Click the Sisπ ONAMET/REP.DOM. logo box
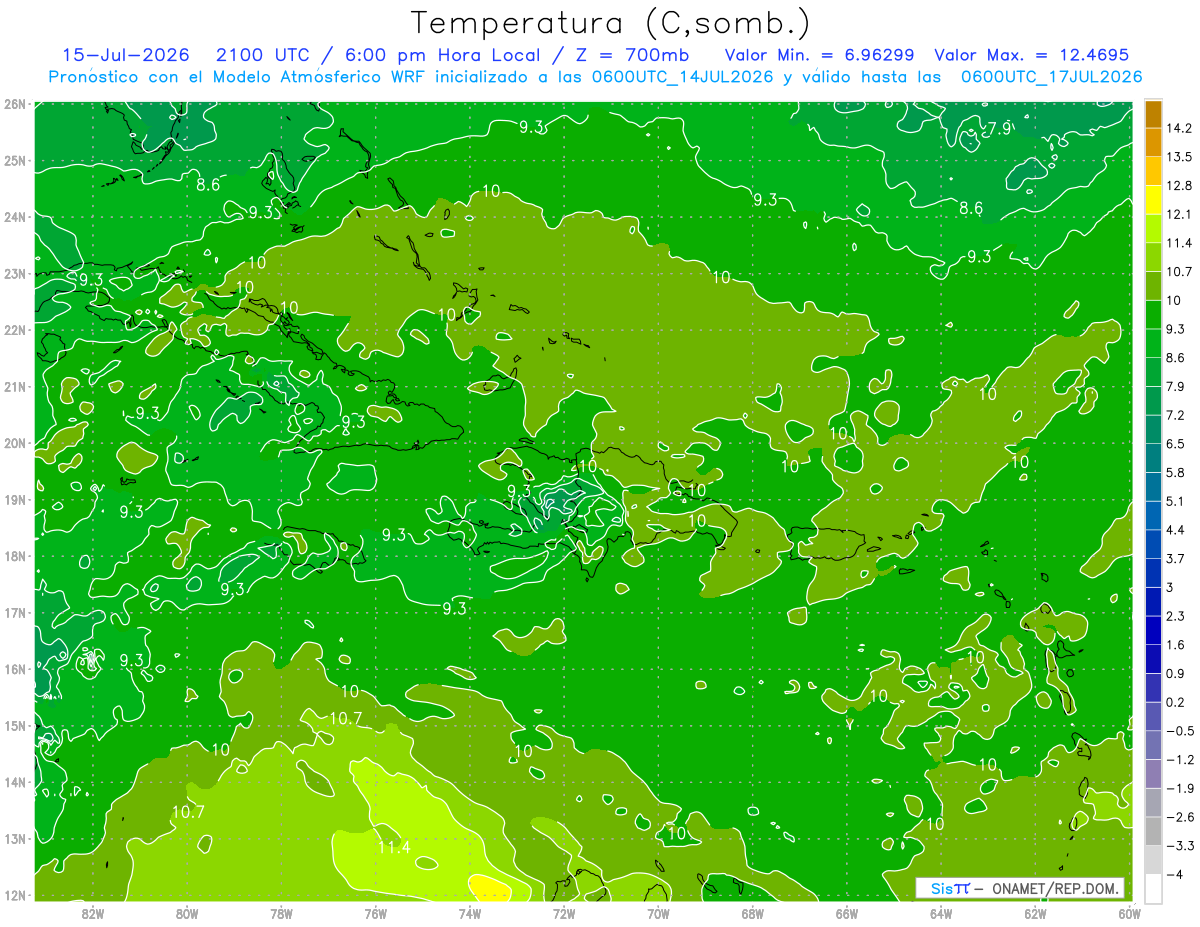The width and height of the screenshot is (1200, 927). pos(1020,888)
